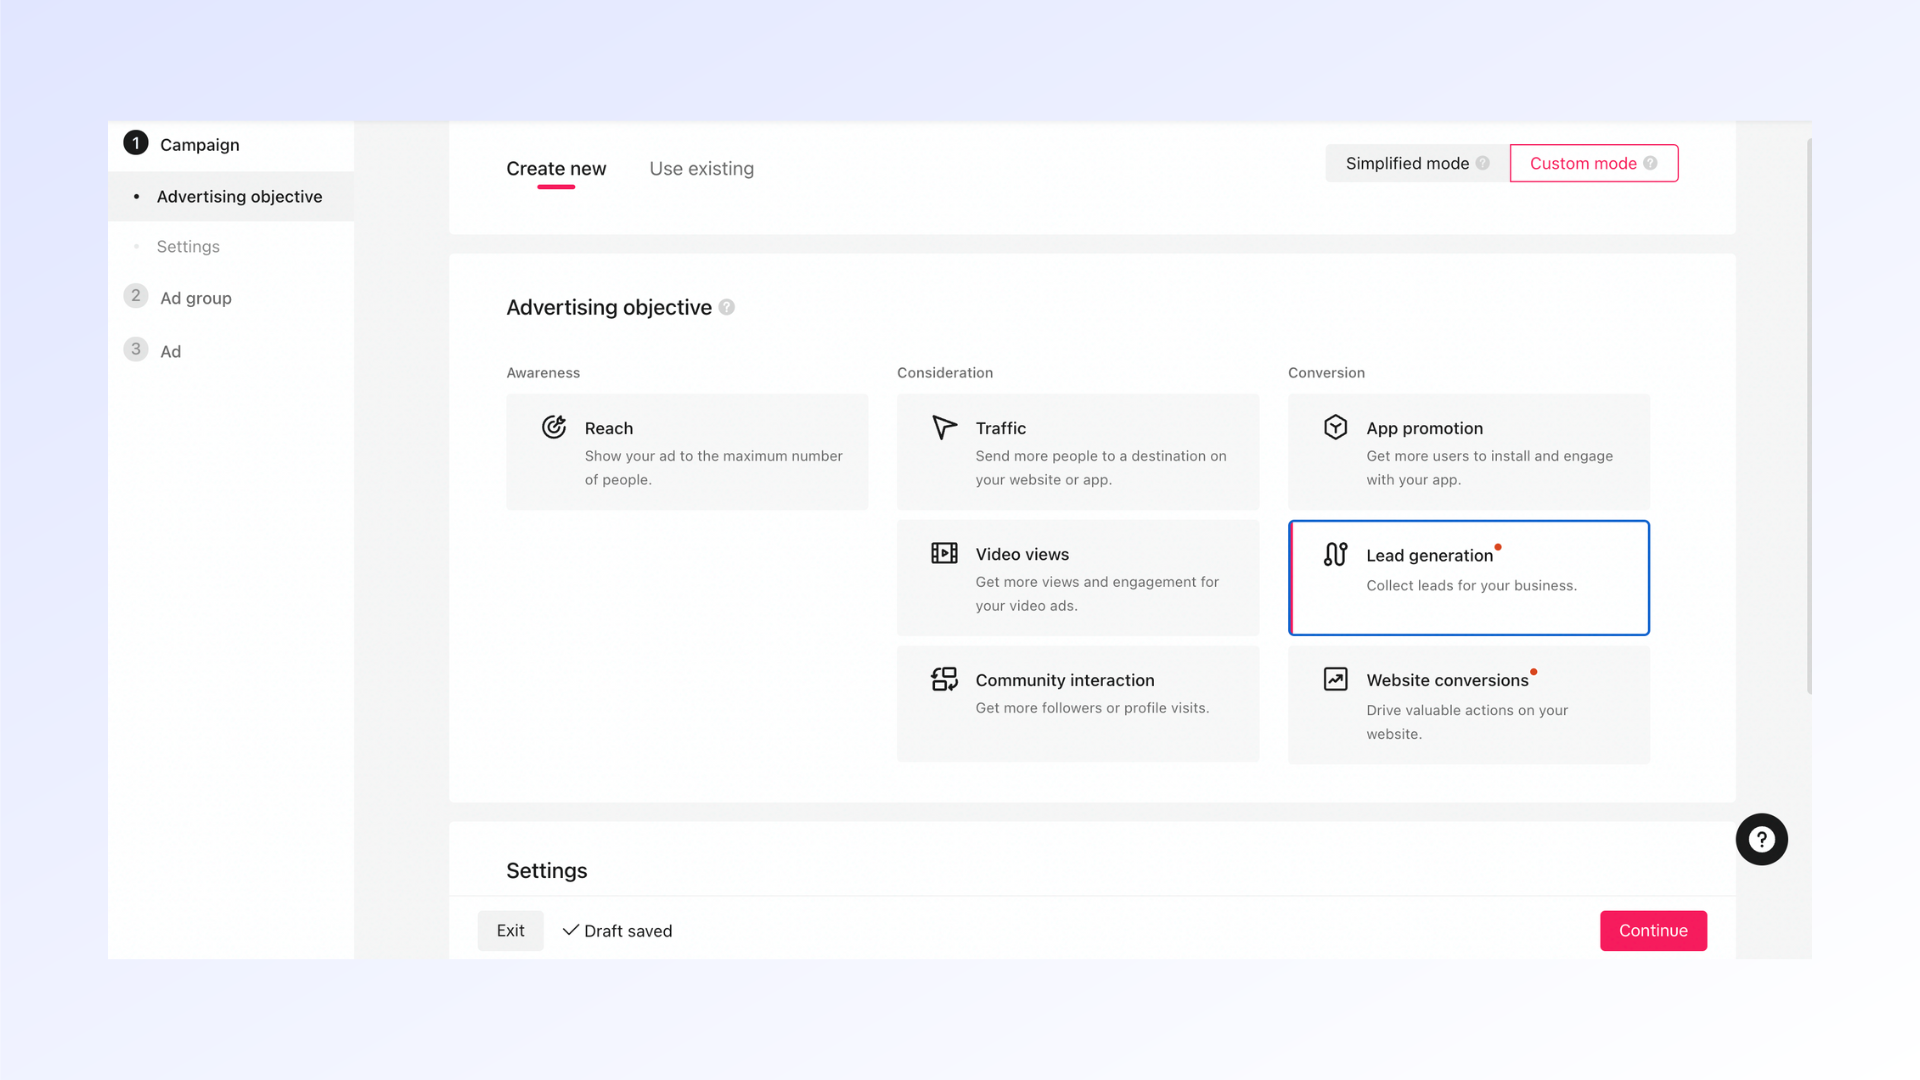Click the step 2 Ad group number badge
The height and width of the screenshot is (1080, 1920).
point(136,296)
